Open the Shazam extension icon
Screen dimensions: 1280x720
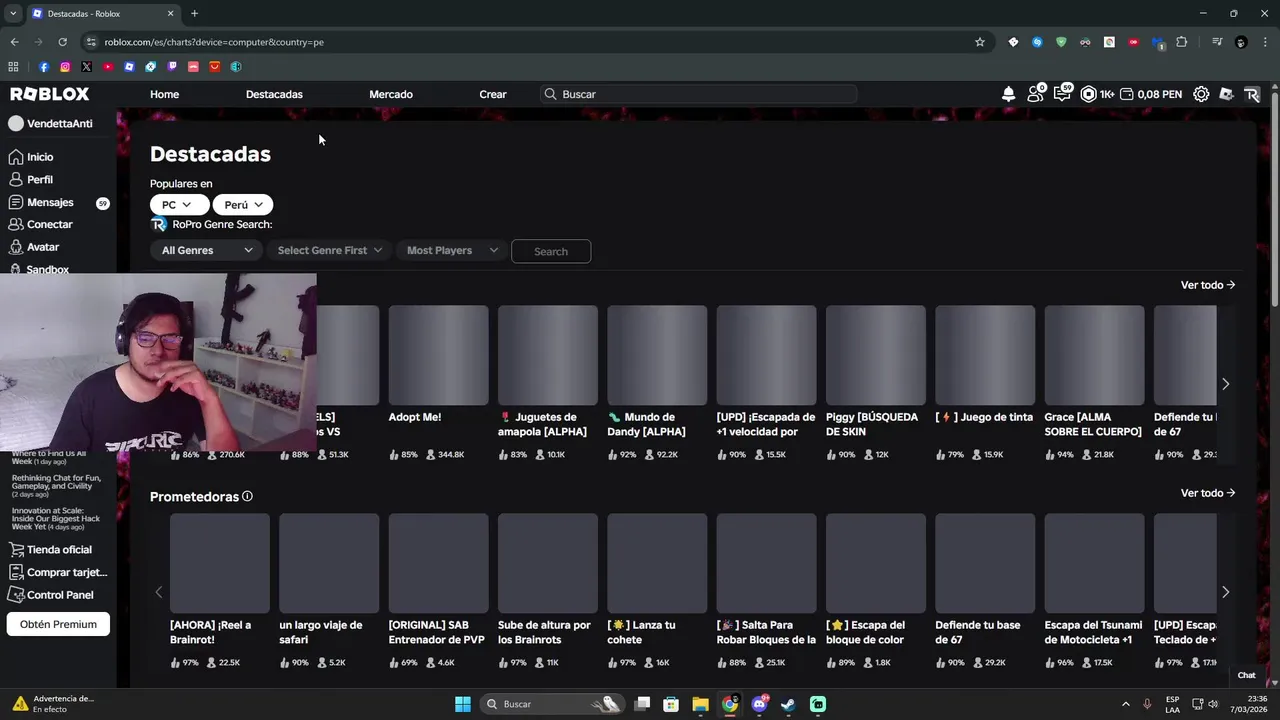pos(1037,42)
